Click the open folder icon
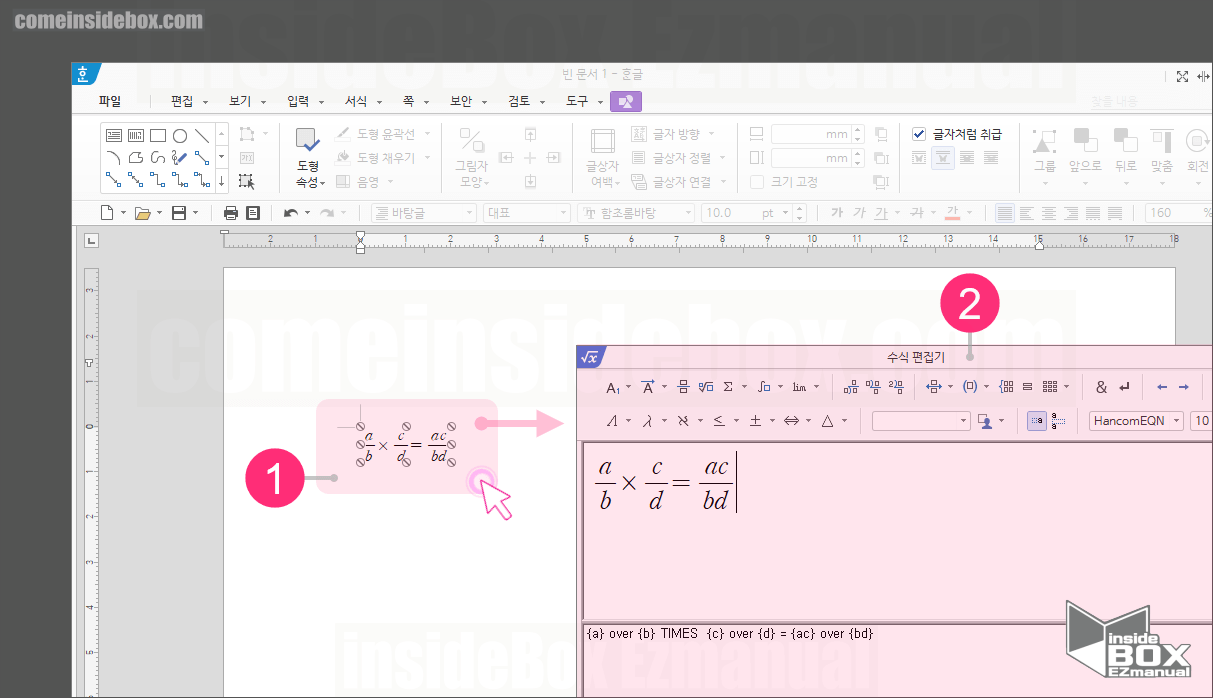Viewport: 1213px width, 698px height. point(142,213)
